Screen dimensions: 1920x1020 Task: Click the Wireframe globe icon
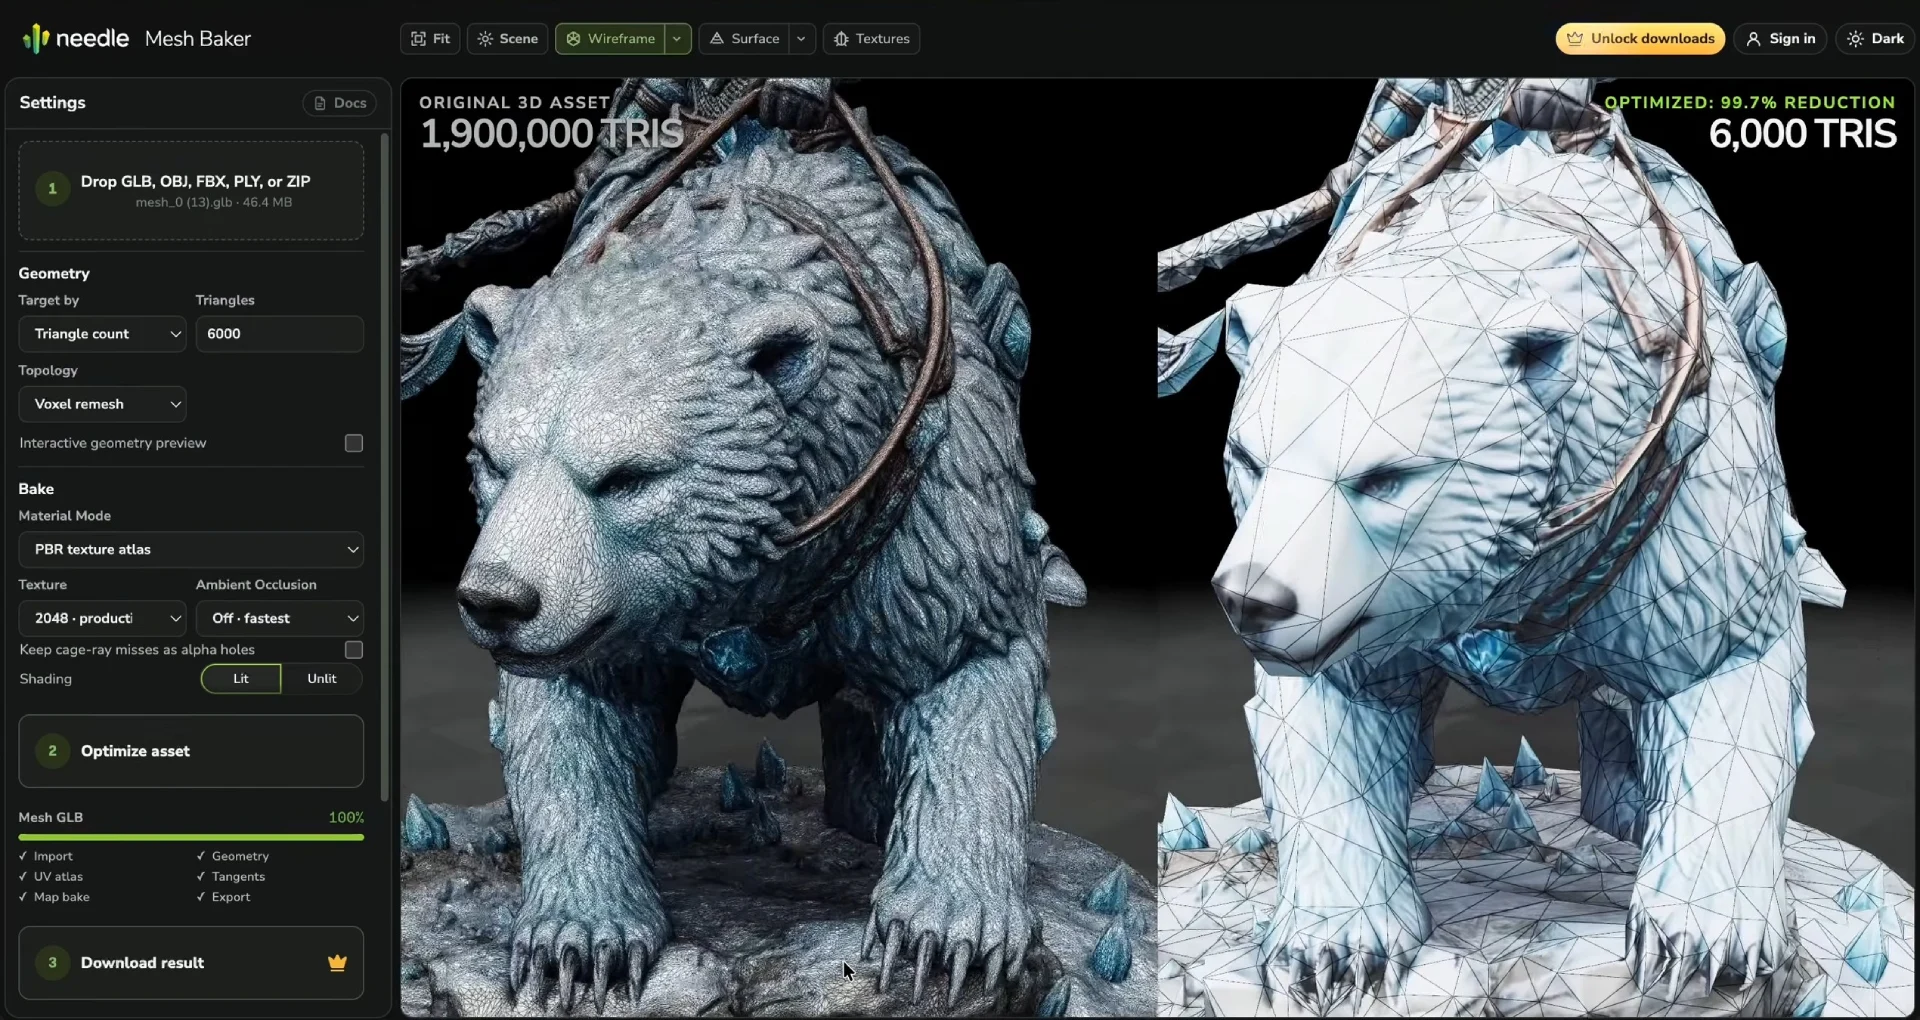573,39
